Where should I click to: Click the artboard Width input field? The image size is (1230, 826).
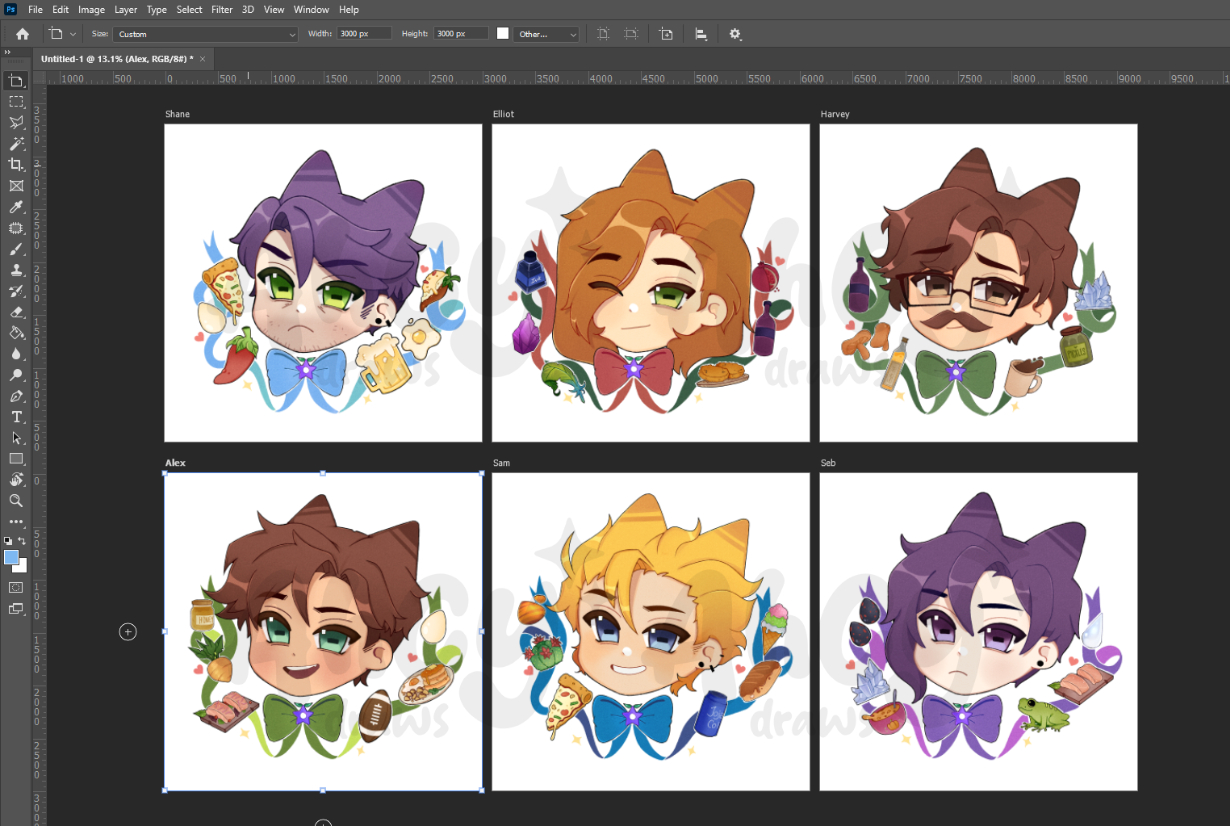coord(364,34)
